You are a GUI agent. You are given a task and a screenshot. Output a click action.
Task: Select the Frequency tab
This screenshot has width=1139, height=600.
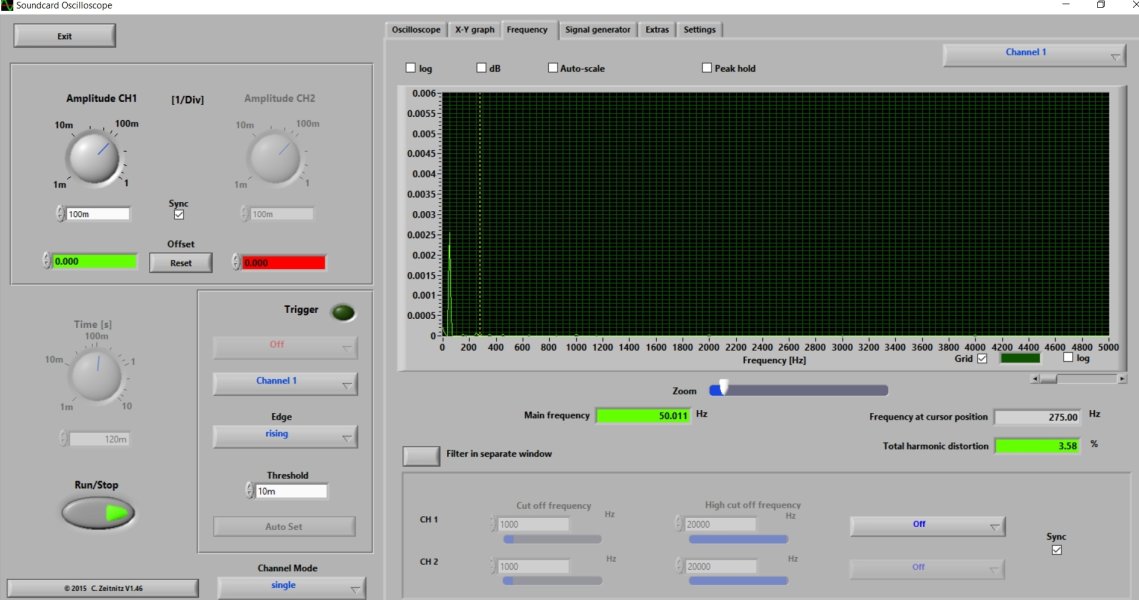(527, 30)
